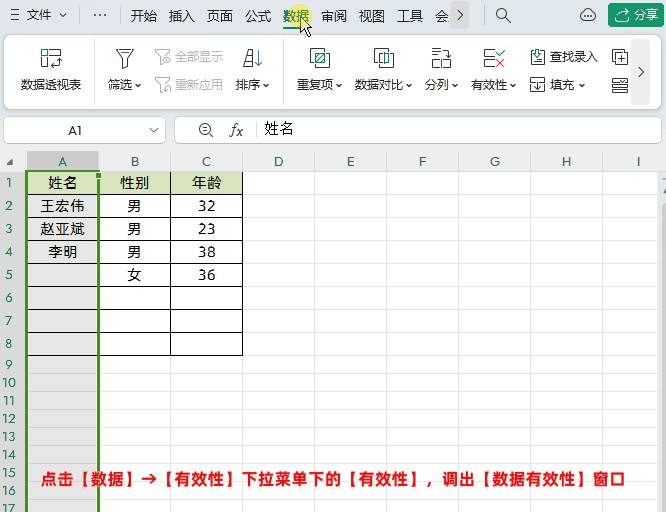Image resolution: width=666 pixels, height=512 pixels.
Task: Click the fx insert function icon
Action: point(237,130)
